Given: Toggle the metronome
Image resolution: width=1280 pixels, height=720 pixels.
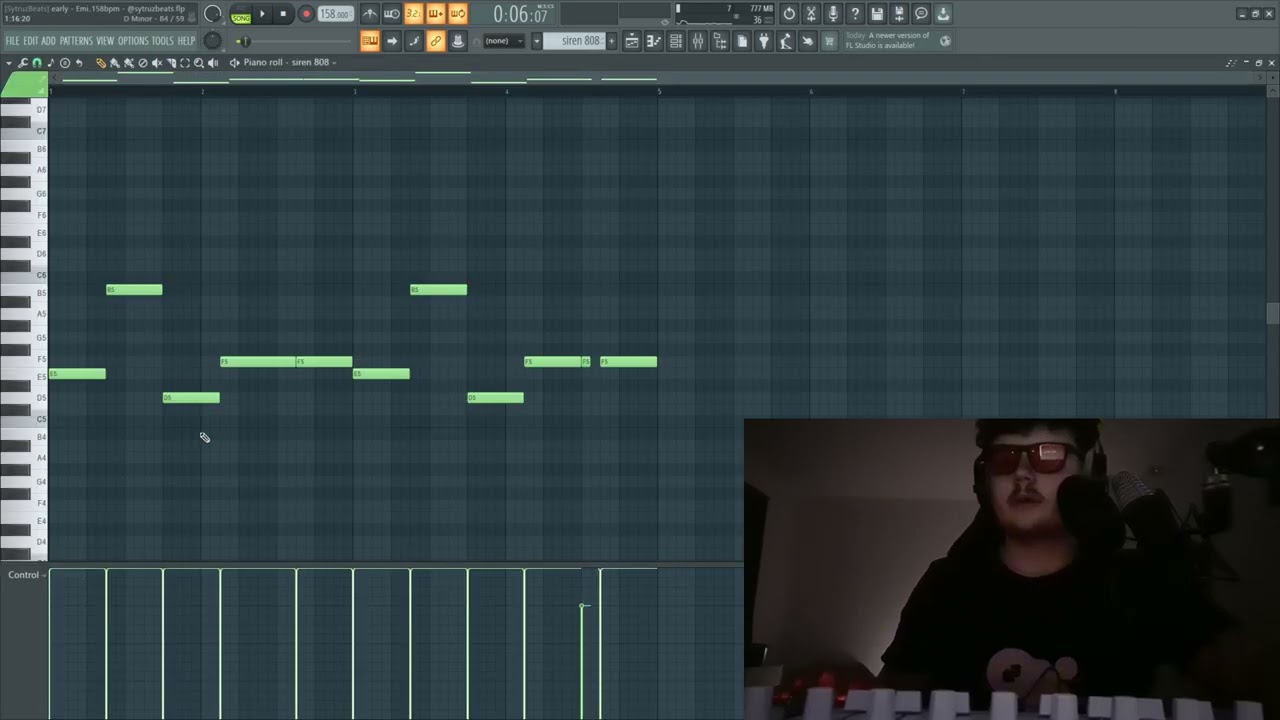Looking at the screenshot, I should pyautogui.click(x=370, y=14).
